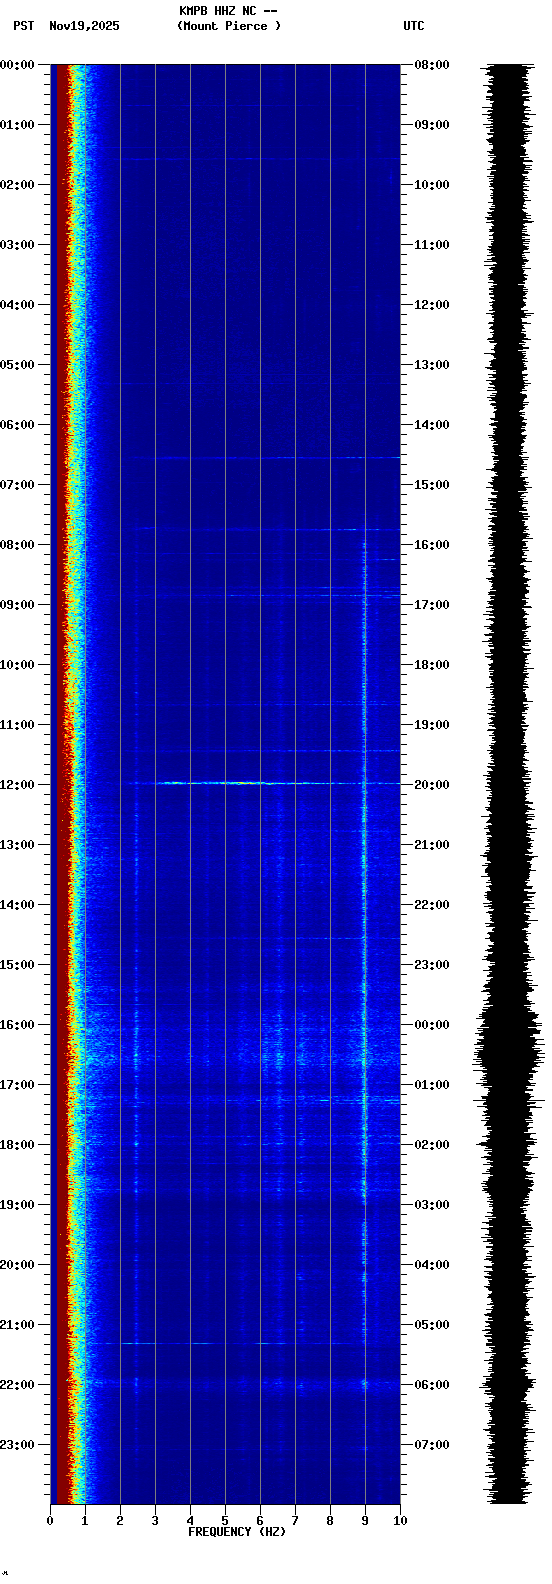Click the 06:00 PST time label

(x=17, y=425)
